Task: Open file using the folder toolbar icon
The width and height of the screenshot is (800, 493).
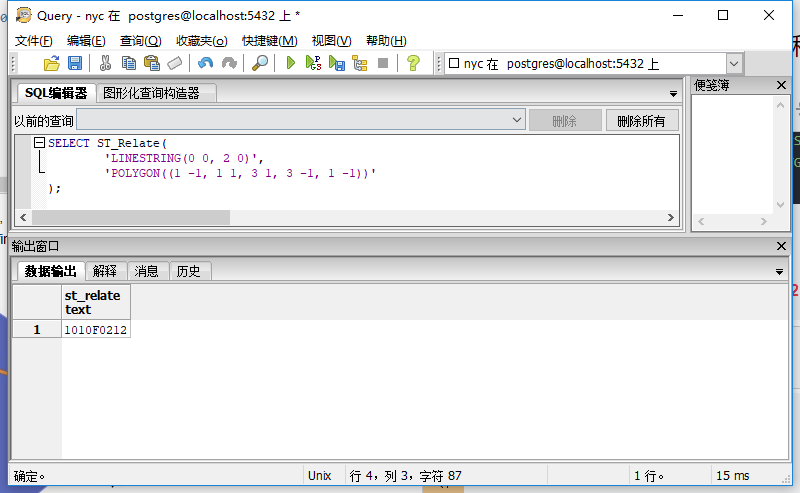Action: [52, 63]
